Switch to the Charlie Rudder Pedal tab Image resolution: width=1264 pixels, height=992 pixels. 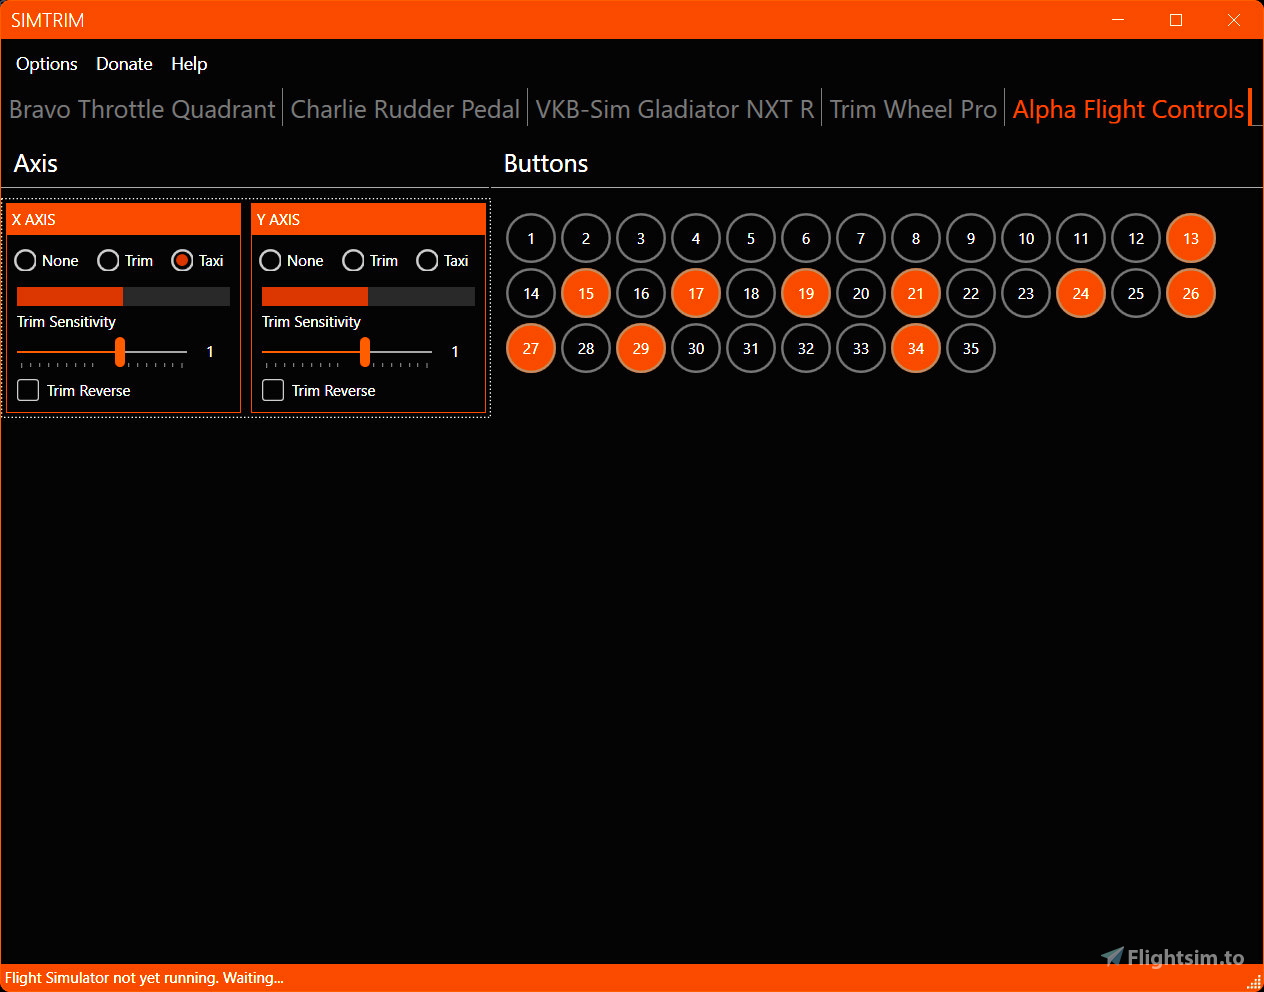tap(405, 109)
